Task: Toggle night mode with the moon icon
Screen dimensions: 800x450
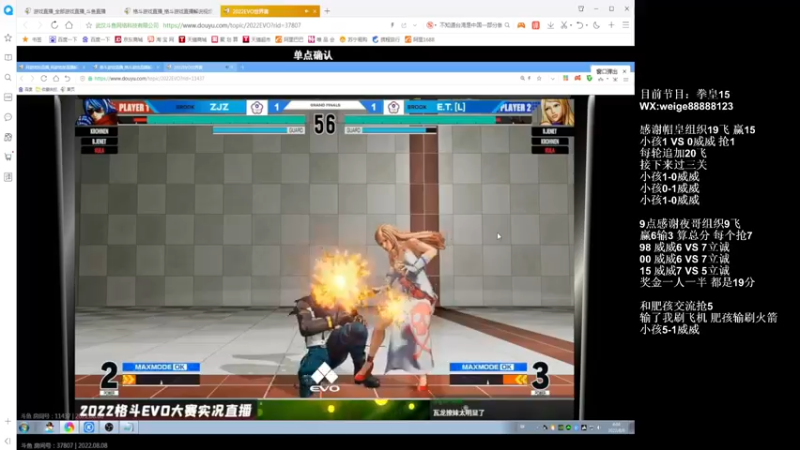Action: click(596, 25)
